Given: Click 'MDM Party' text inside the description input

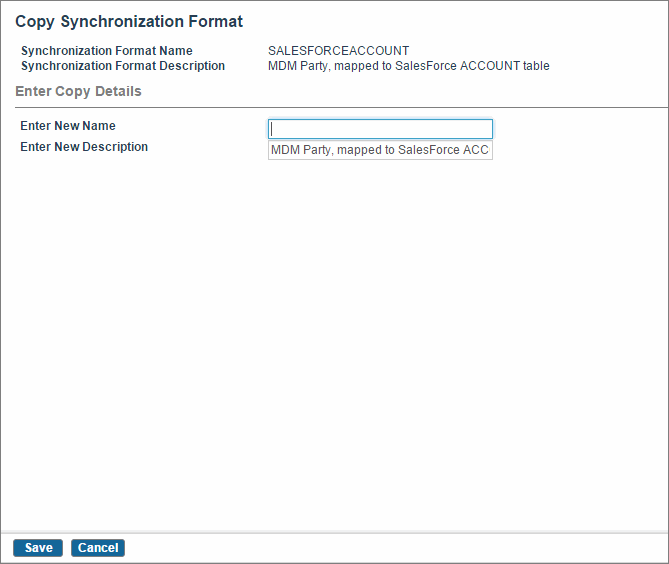Looking at the screenshot, I should [301, 150].
